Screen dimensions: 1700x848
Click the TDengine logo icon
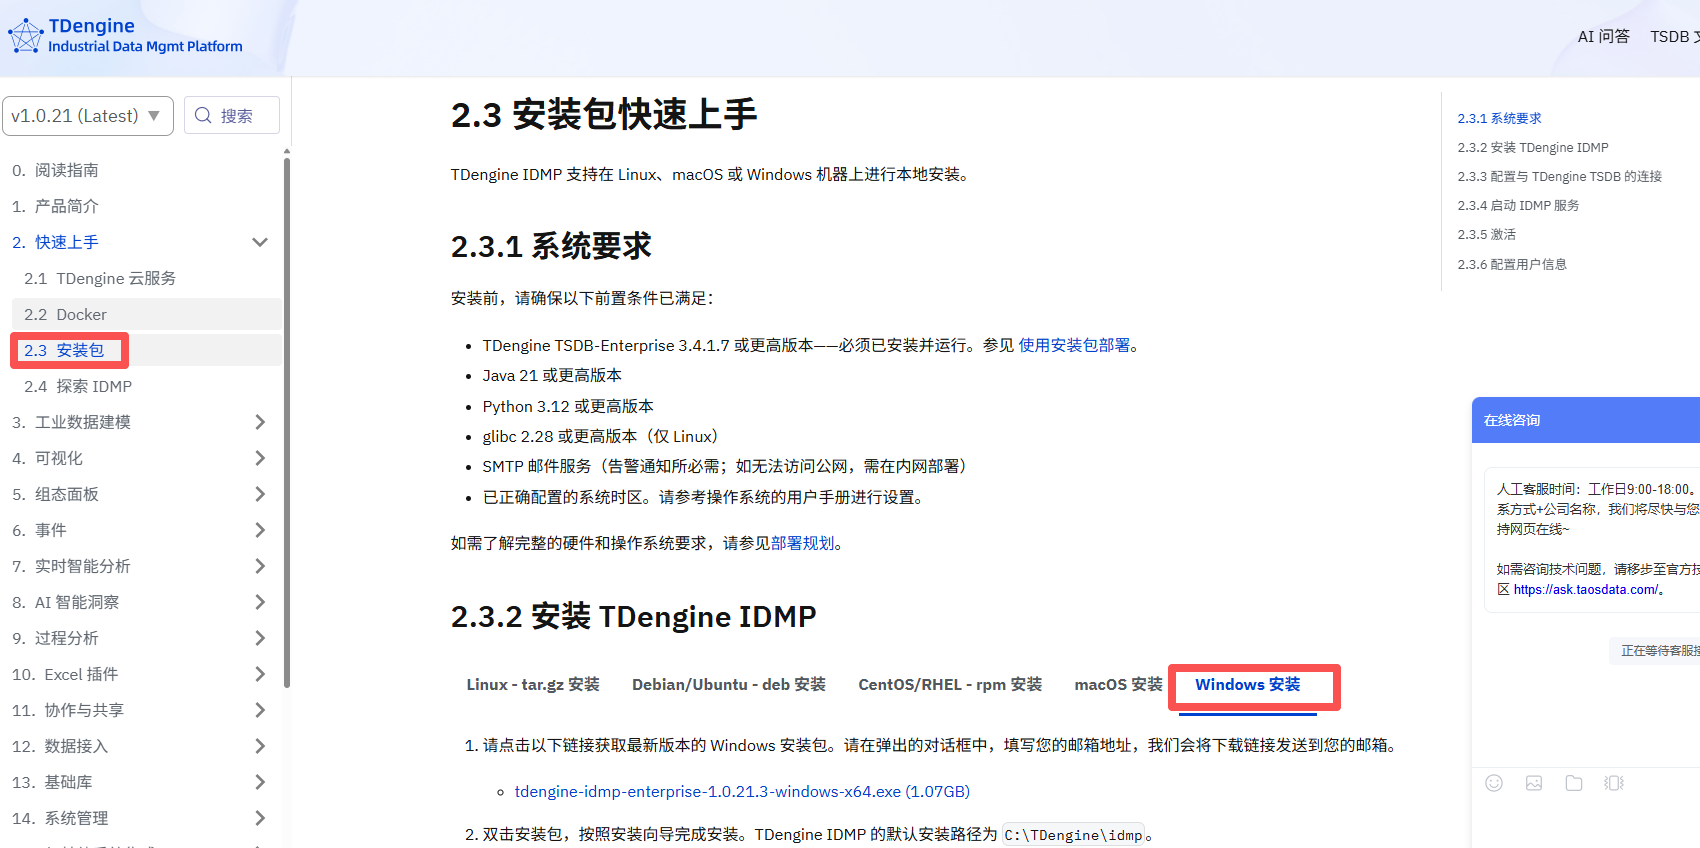(25, 36)
